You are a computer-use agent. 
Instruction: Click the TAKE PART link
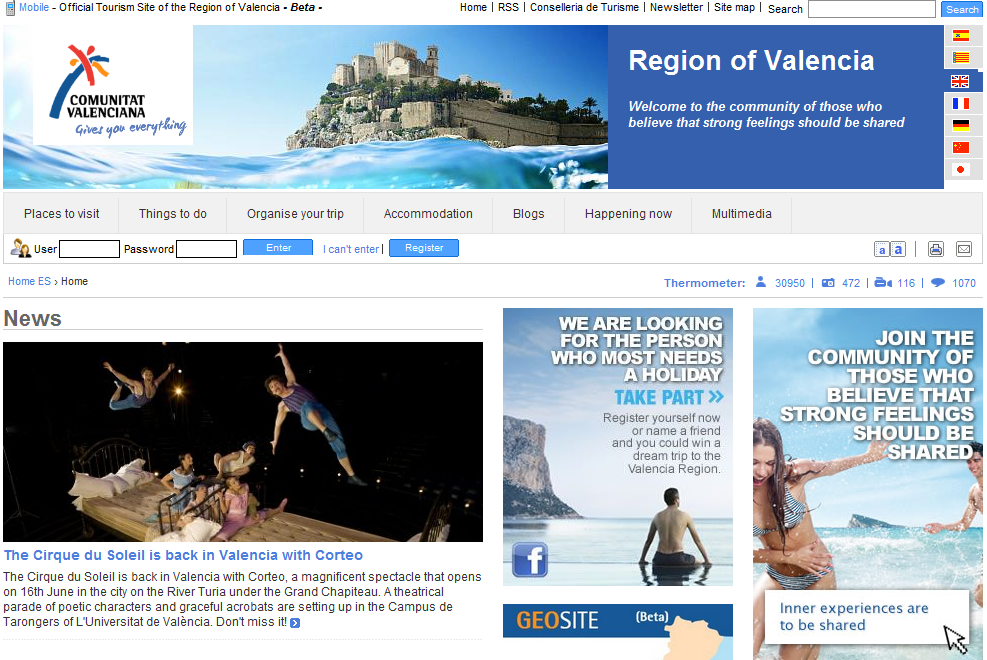tap(669, 398)
